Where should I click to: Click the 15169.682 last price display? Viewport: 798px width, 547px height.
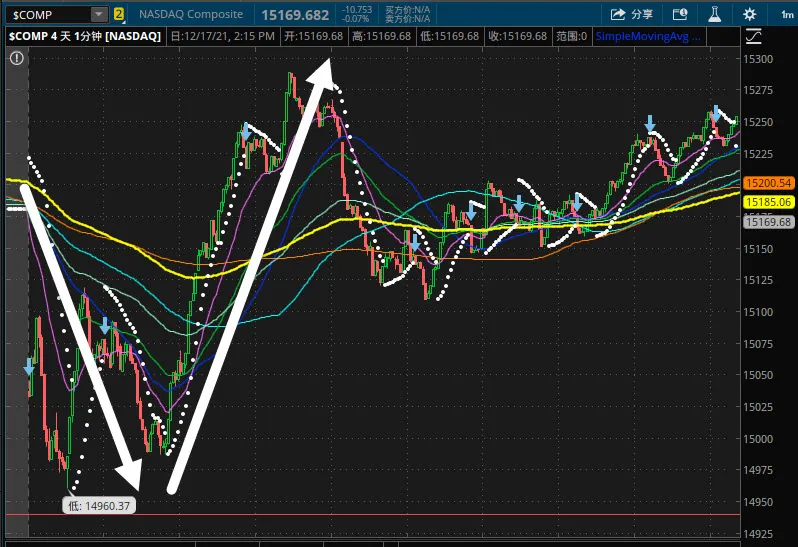296,14
